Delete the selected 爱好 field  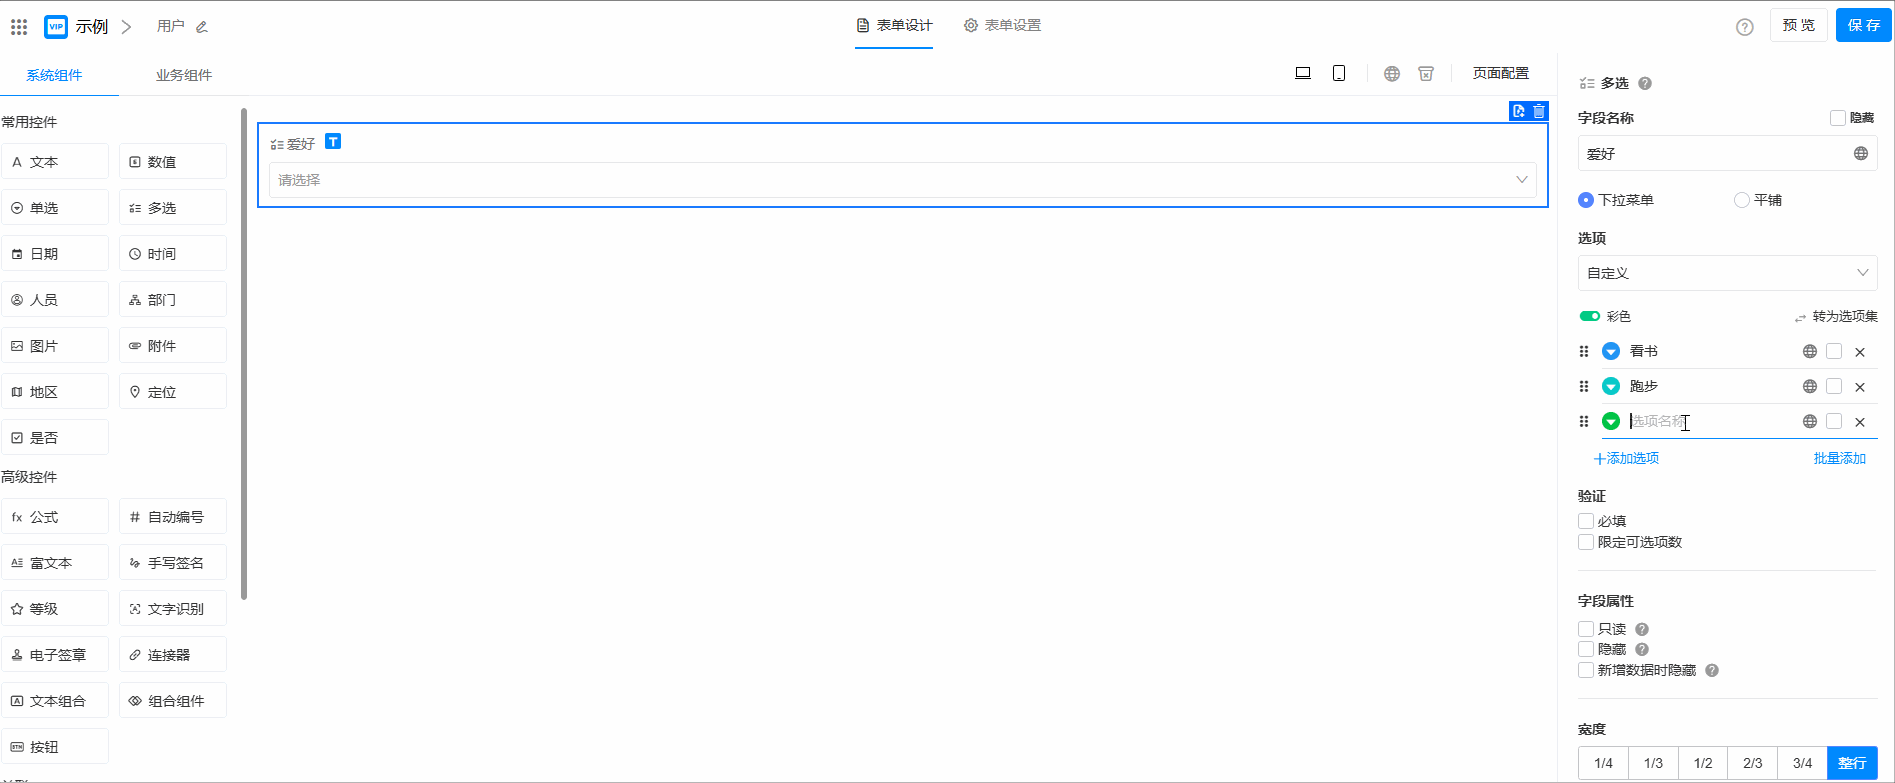(x=1539, y=111)
